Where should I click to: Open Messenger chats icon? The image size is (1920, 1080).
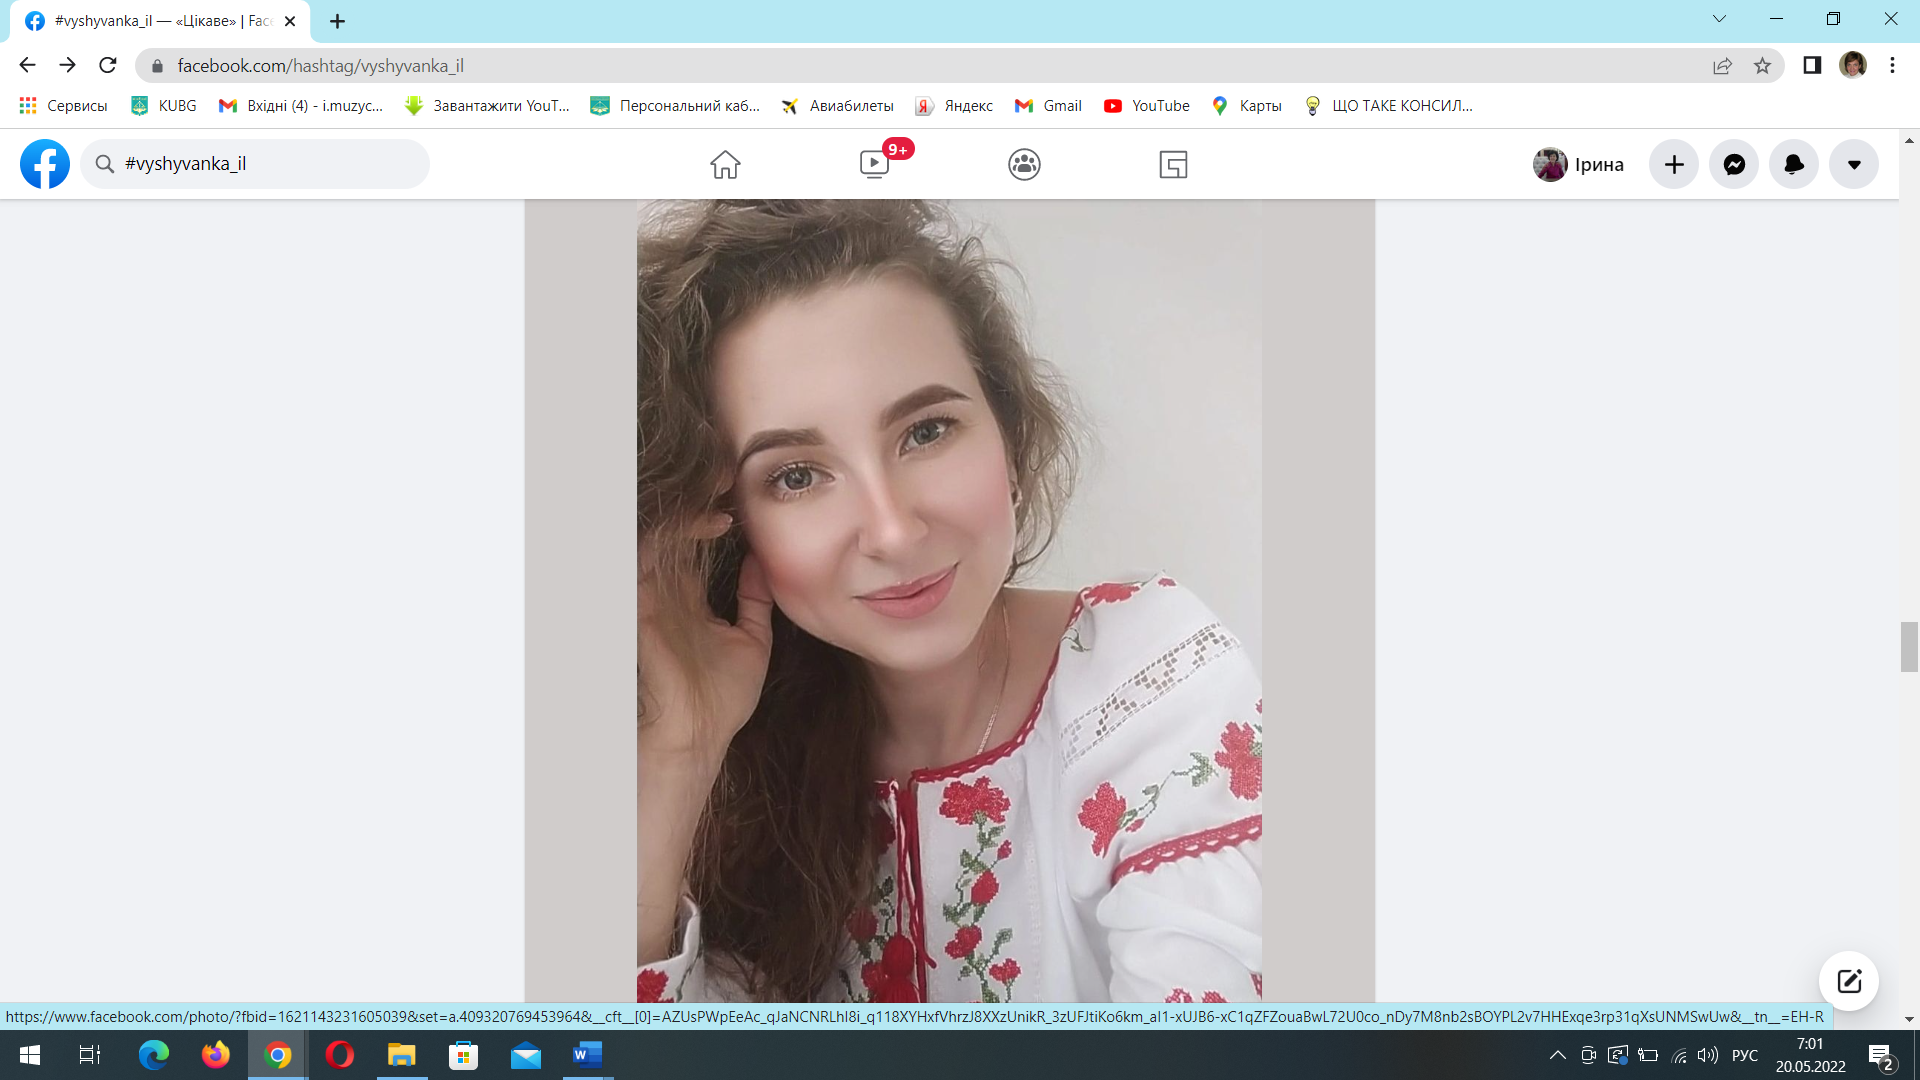coord(1734,164)
